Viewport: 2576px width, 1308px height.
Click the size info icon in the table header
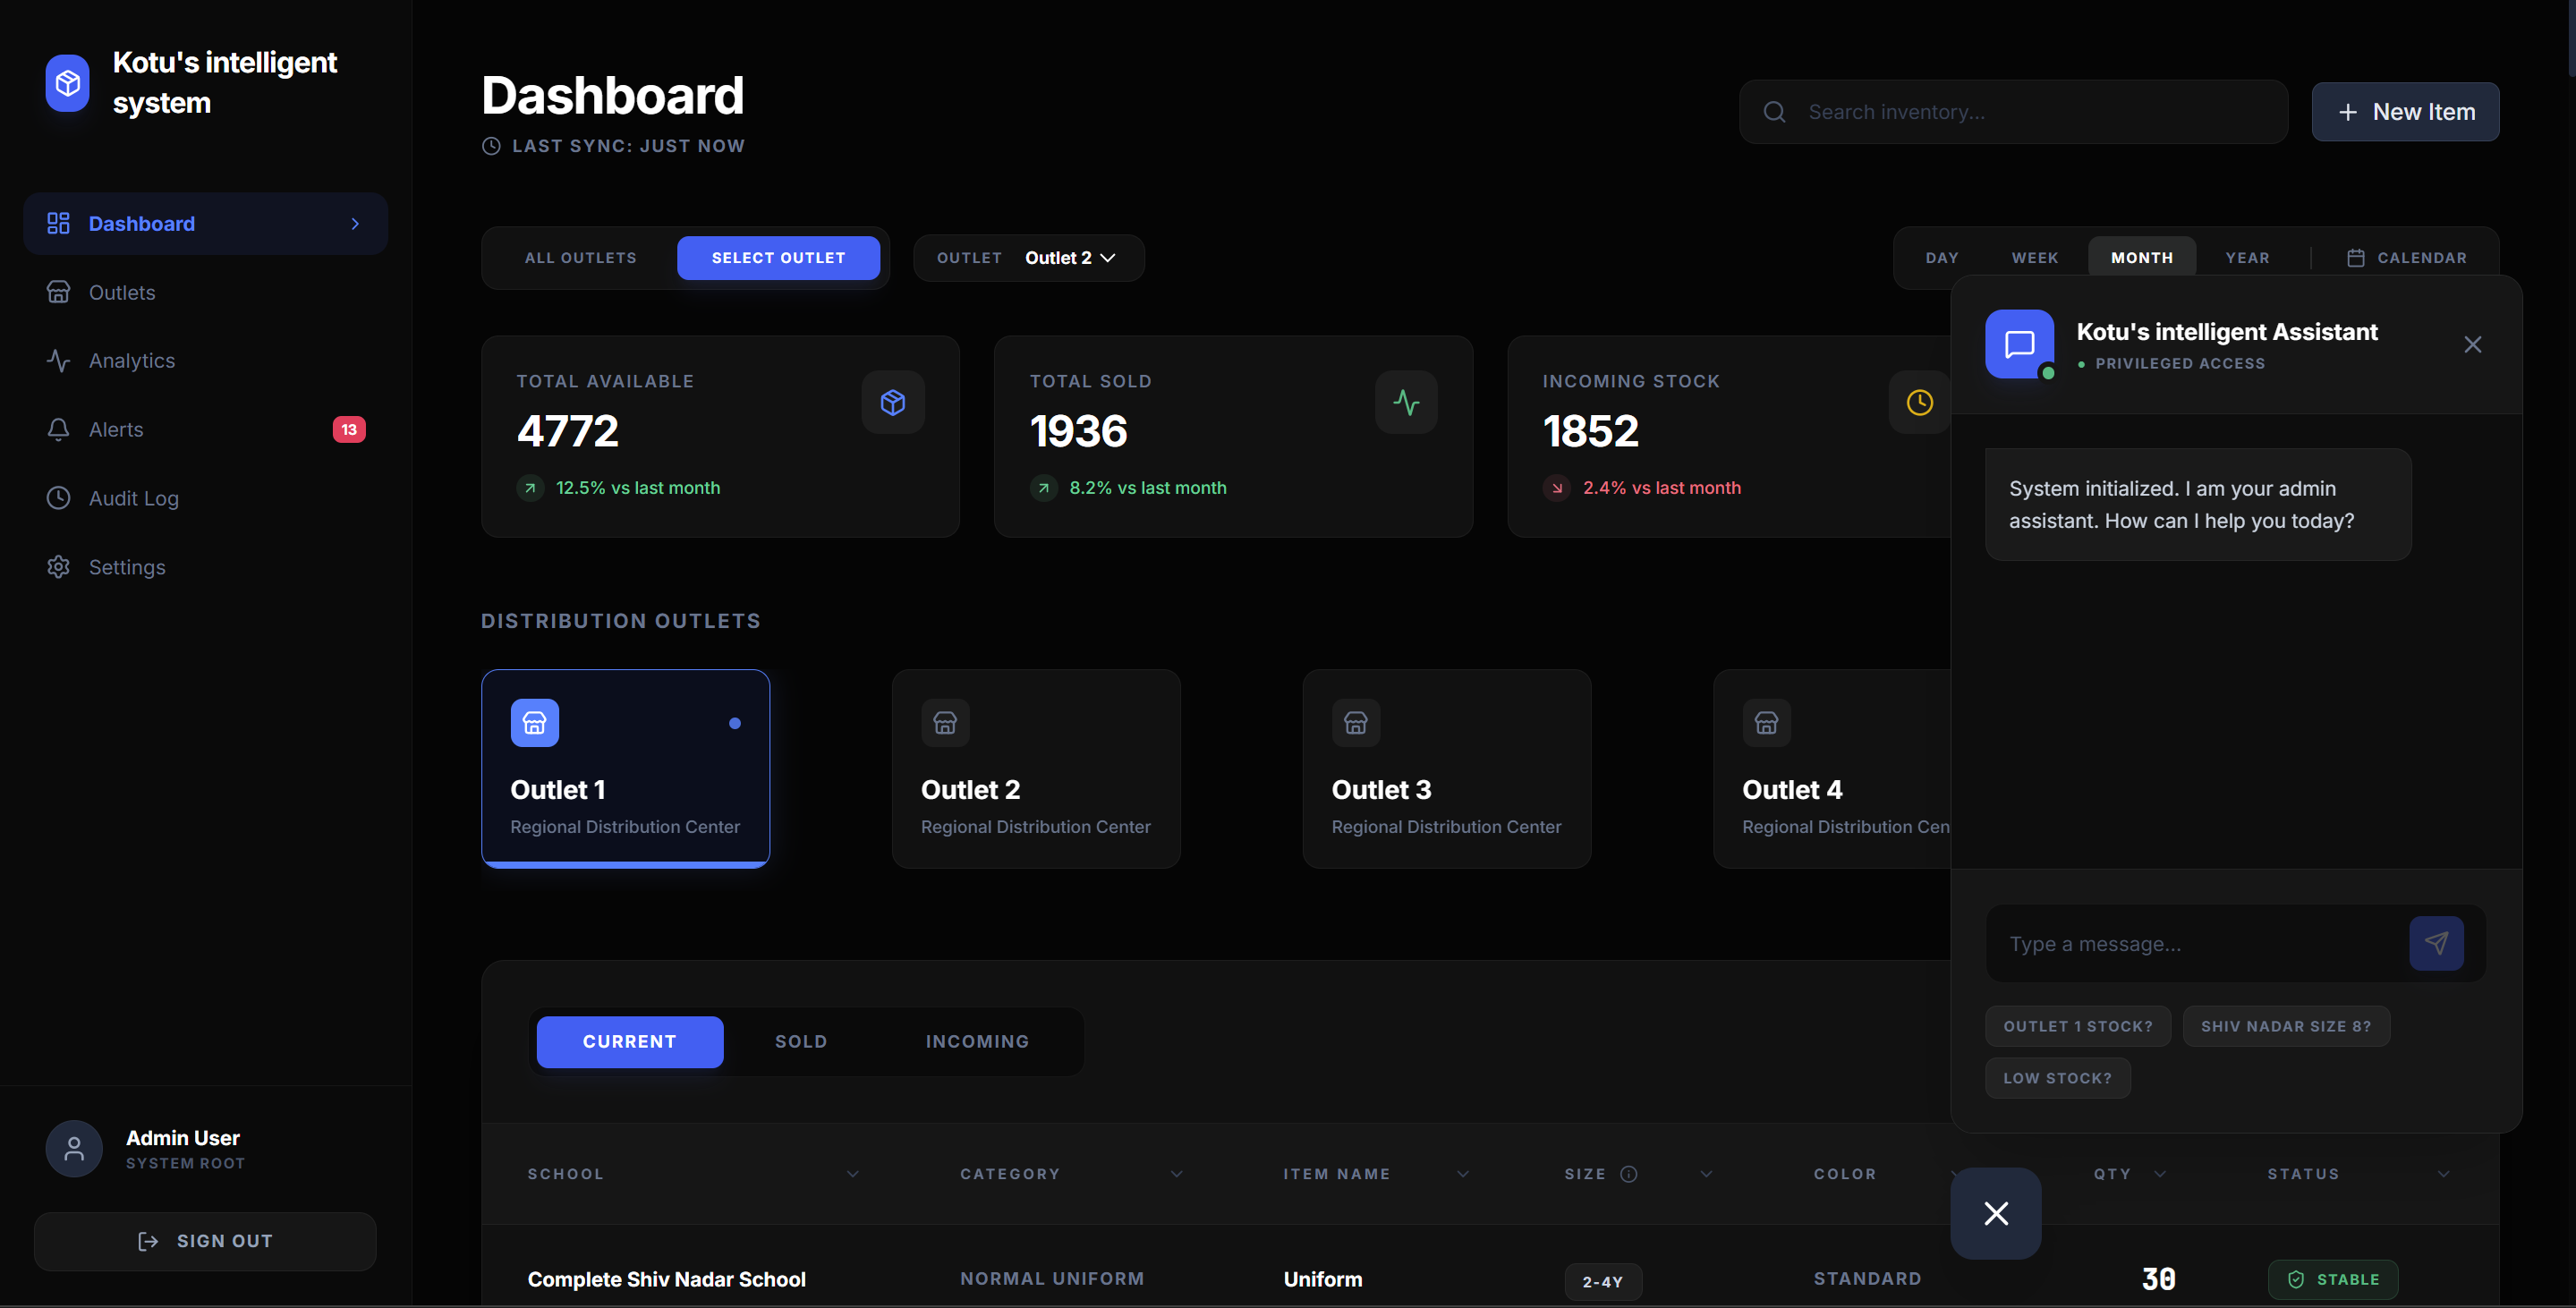pyautogui.click(x=1628, y=1174)
